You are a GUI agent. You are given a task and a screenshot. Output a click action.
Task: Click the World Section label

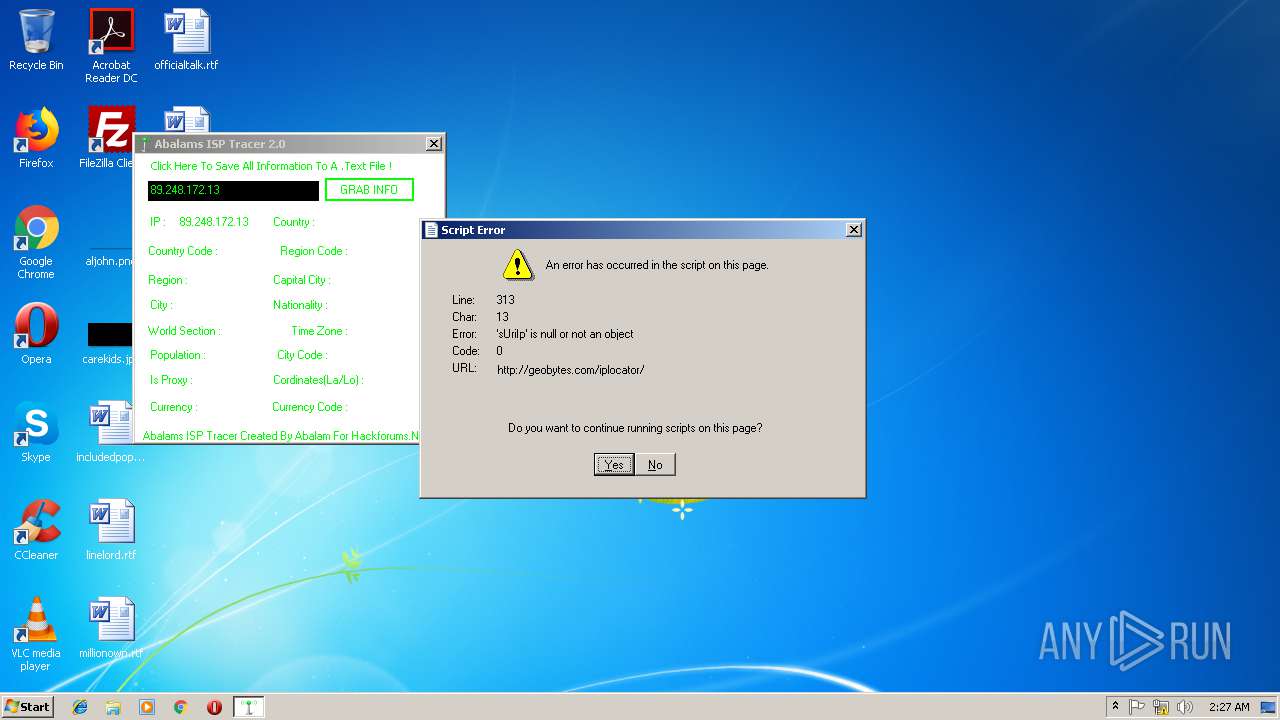coord(185,331)
